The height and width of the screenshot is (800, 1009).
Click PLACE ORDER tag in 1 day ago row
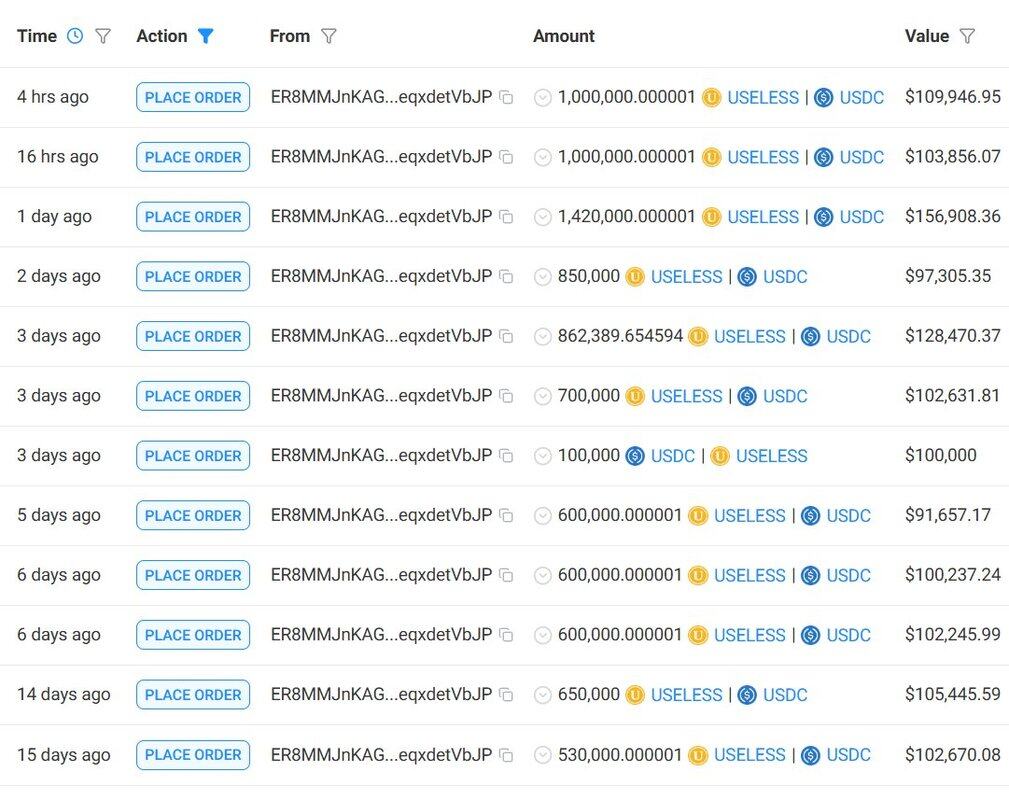tap(193, 217)
